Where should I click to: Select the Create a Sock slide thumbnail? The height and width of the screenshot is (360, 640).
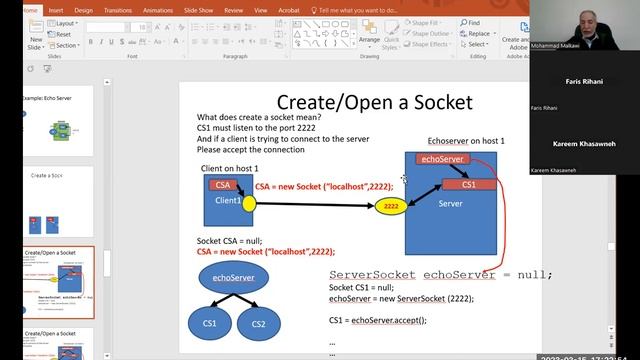tap(58, 201)
